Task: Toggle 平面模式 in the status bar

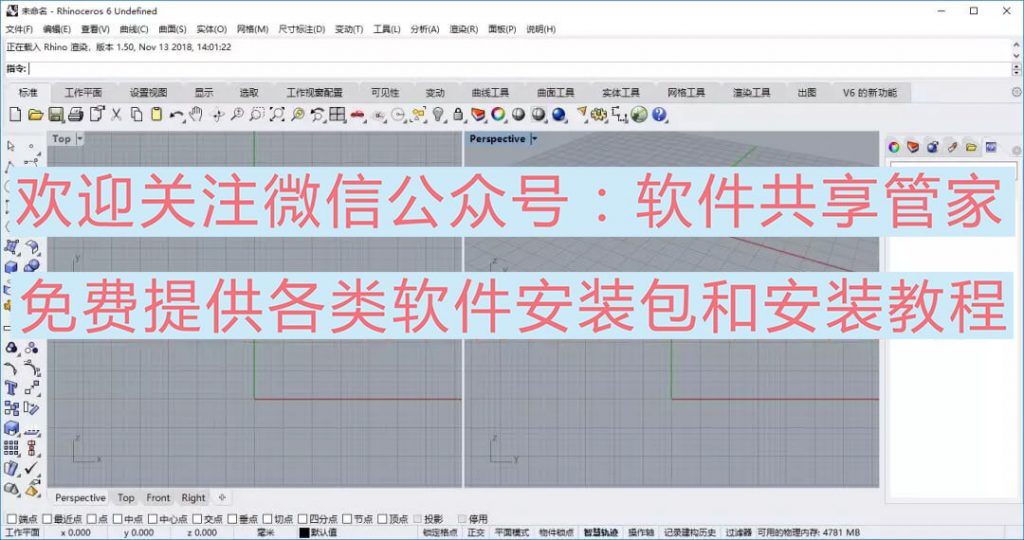Action: point(511,533)
